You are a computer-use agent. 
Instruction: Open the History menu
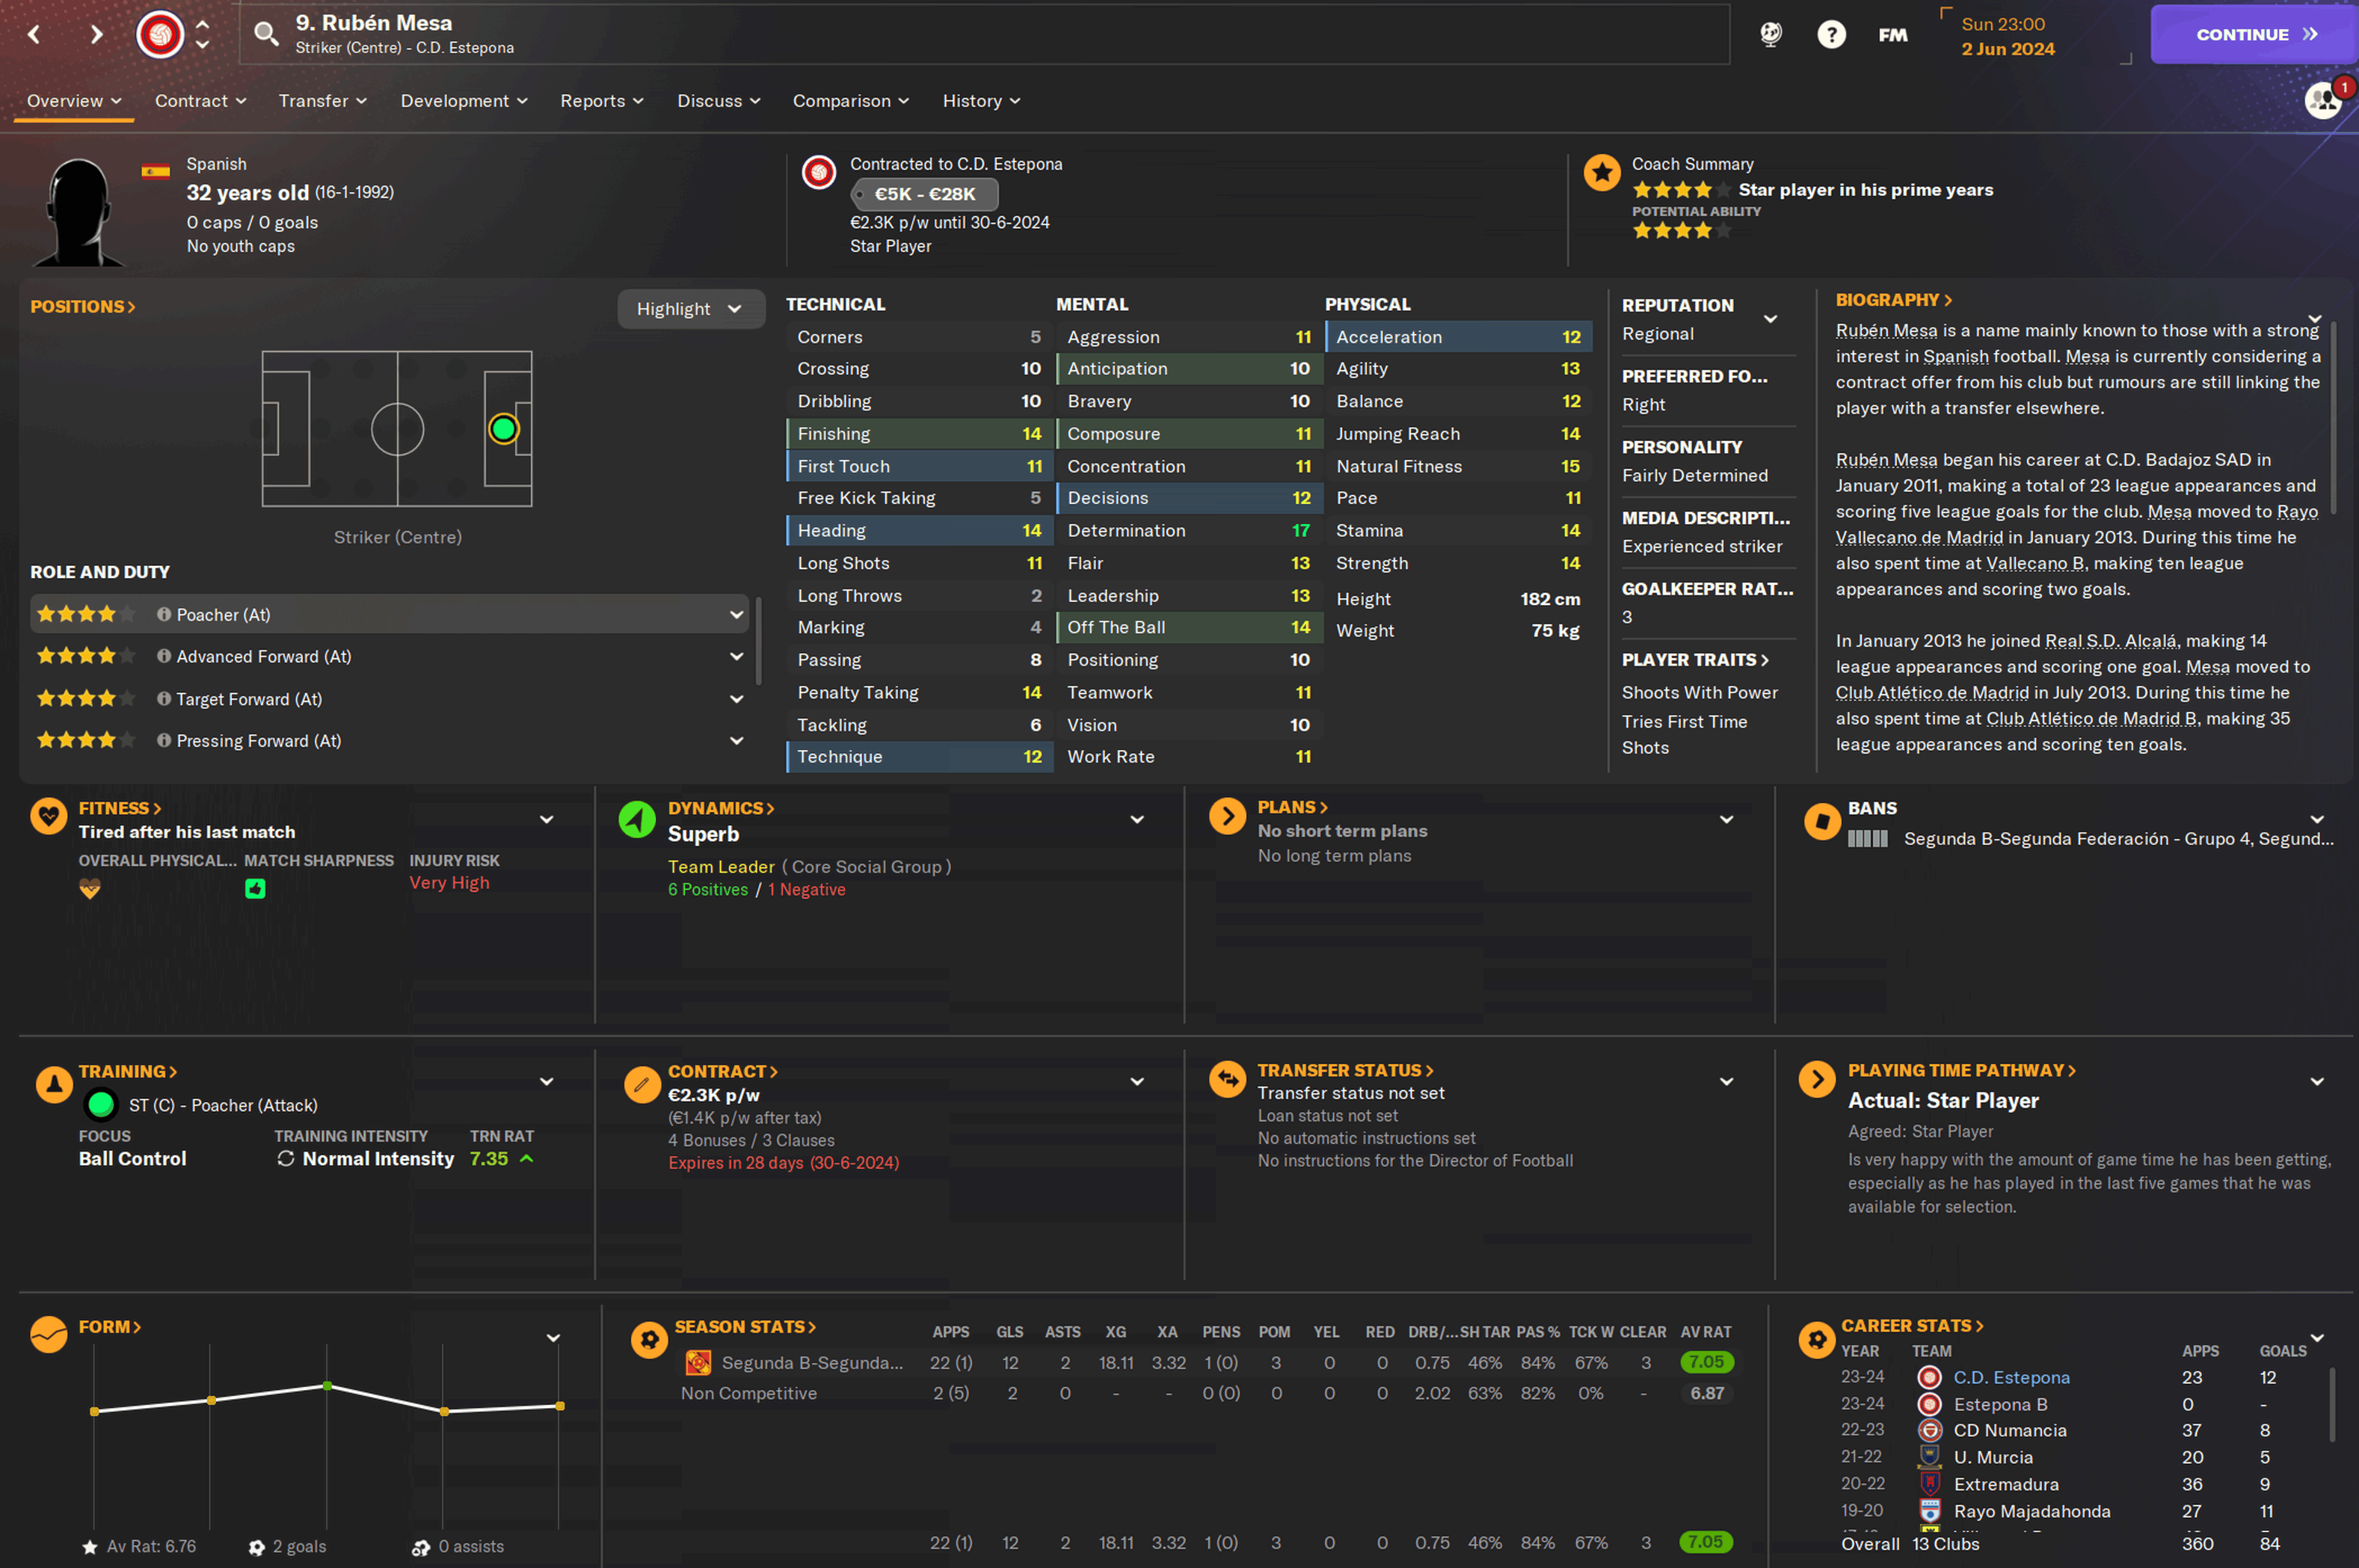(x=981, y=101)
